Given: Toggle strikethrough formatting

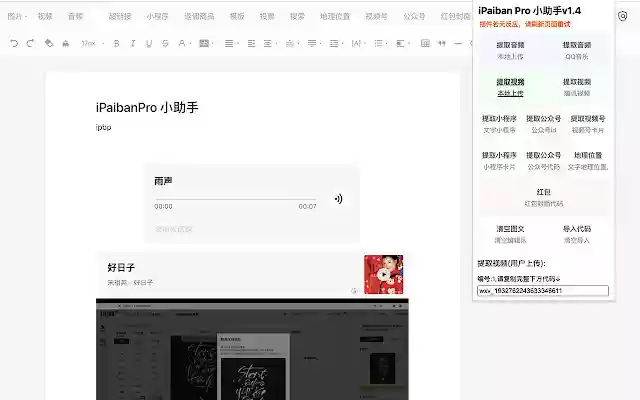Looking at the screenshot, I should [x=165, y=43].
